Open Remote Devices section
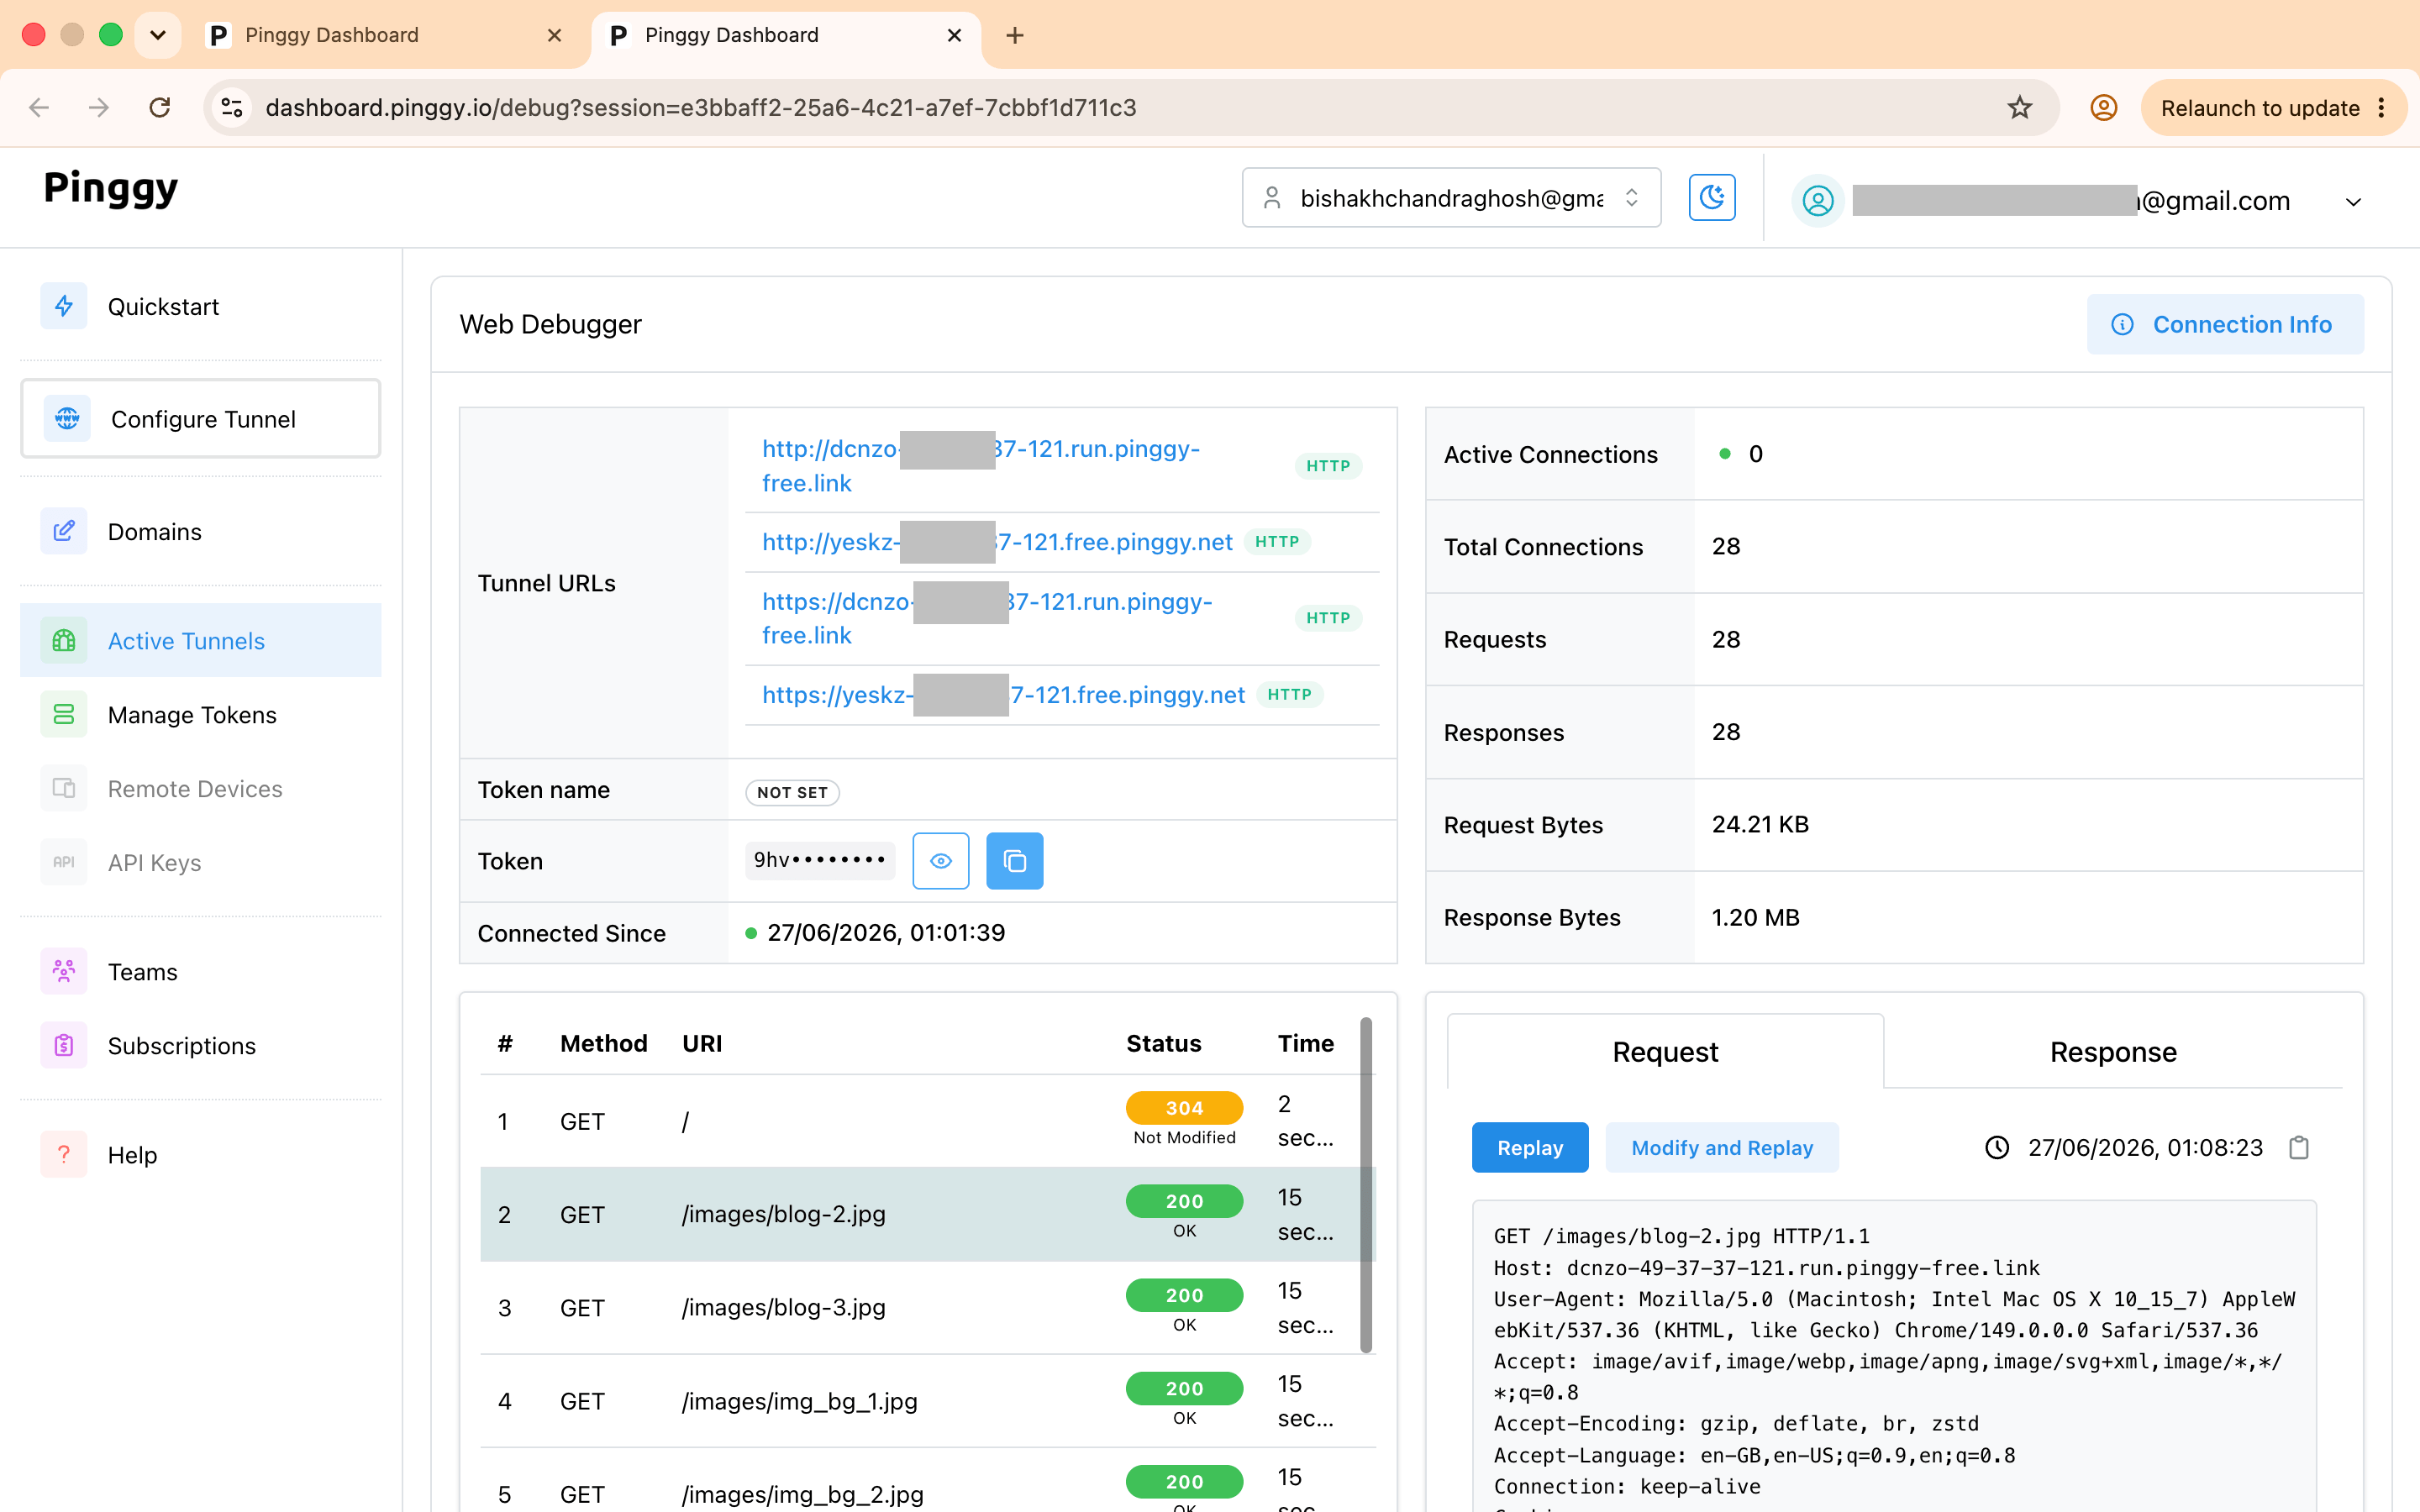 [200, 788]
